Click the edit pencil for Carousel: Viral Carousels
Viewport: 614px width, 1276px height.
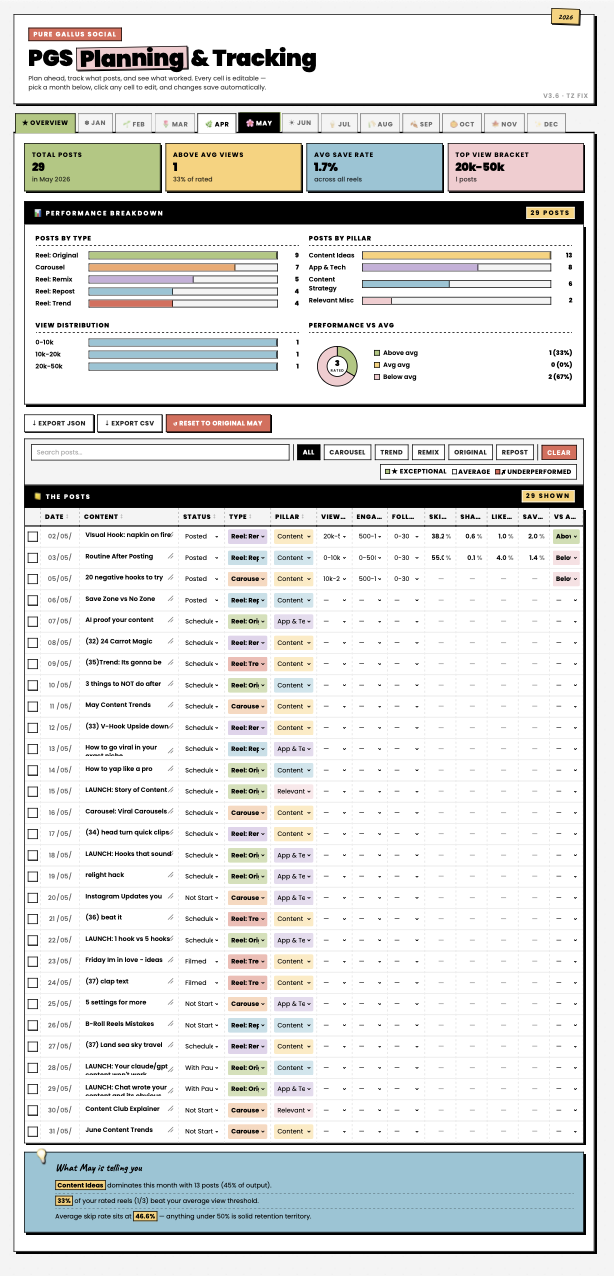click(x=171, y=811)
